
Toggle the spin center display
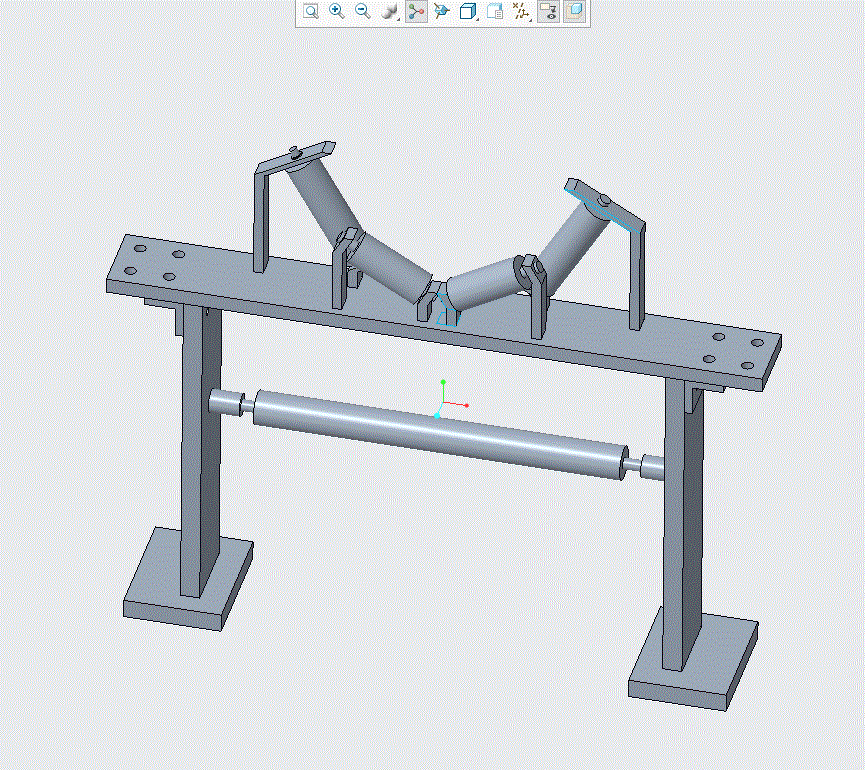pos(417,11)
